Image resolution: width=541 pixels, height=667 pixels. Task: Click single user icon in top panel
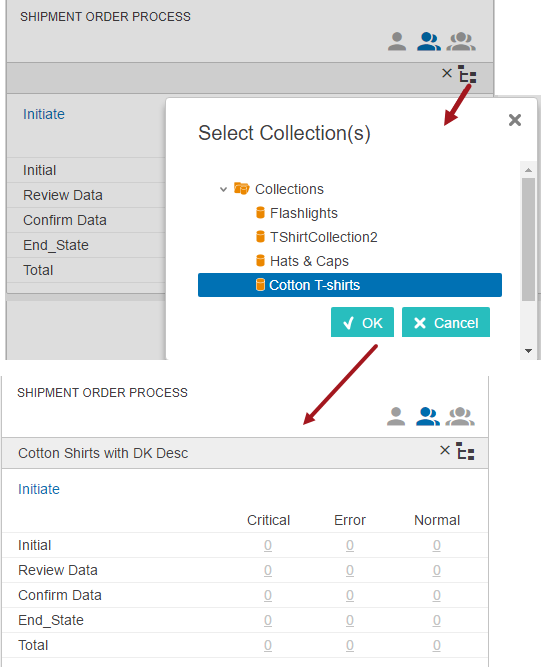point(397,42)
